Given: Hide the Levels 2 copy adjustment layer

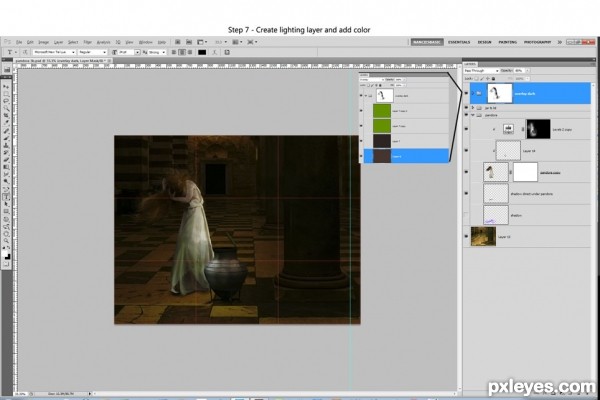Looking at the screenshot, I should [x=466, y=129].
